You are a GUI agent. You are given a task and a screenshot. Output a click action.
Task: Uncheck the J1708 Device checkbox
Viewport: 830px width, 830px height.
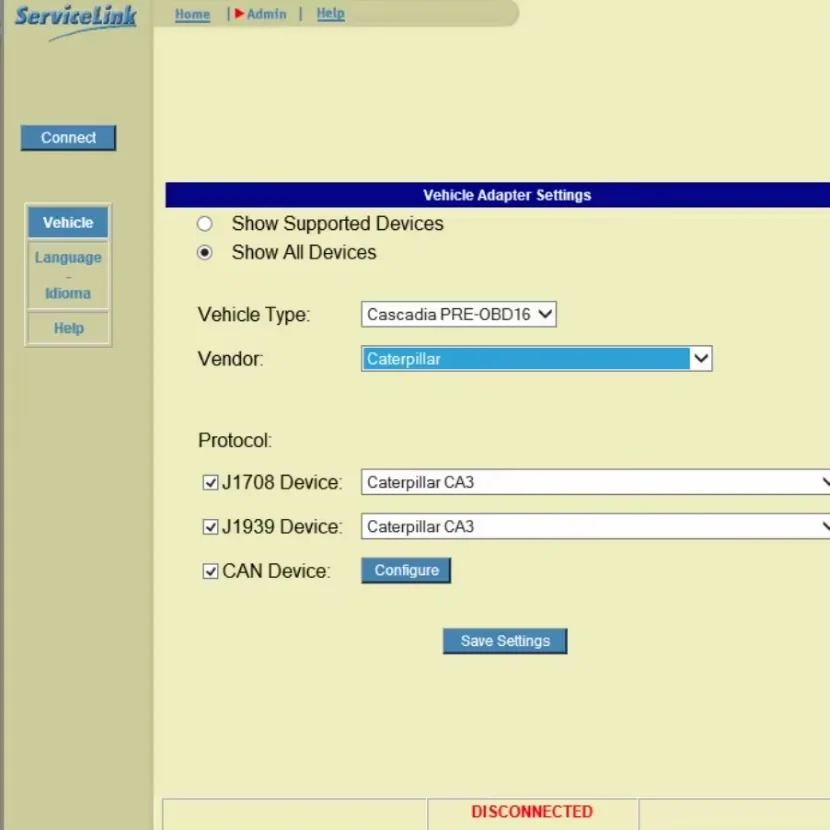click(x=210, y=483)
